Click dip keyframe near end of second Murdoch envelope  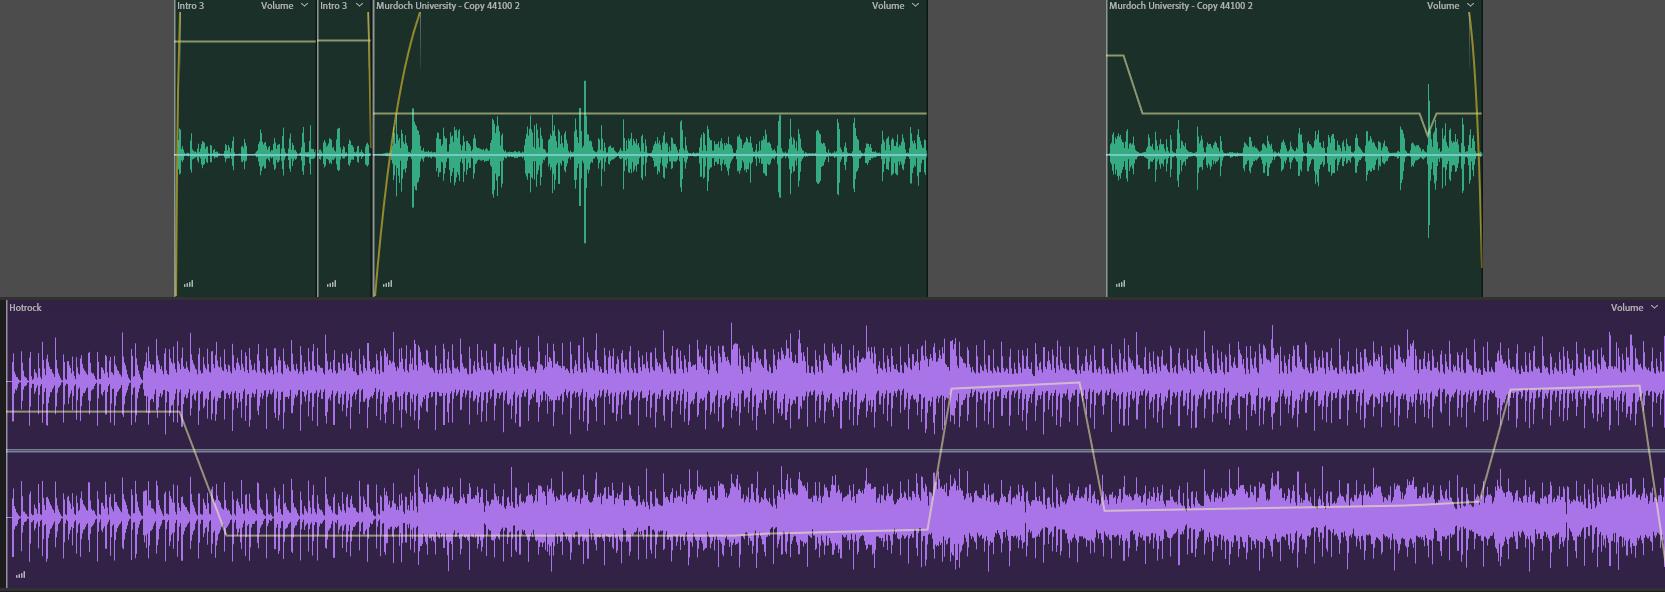point(1428,136)
